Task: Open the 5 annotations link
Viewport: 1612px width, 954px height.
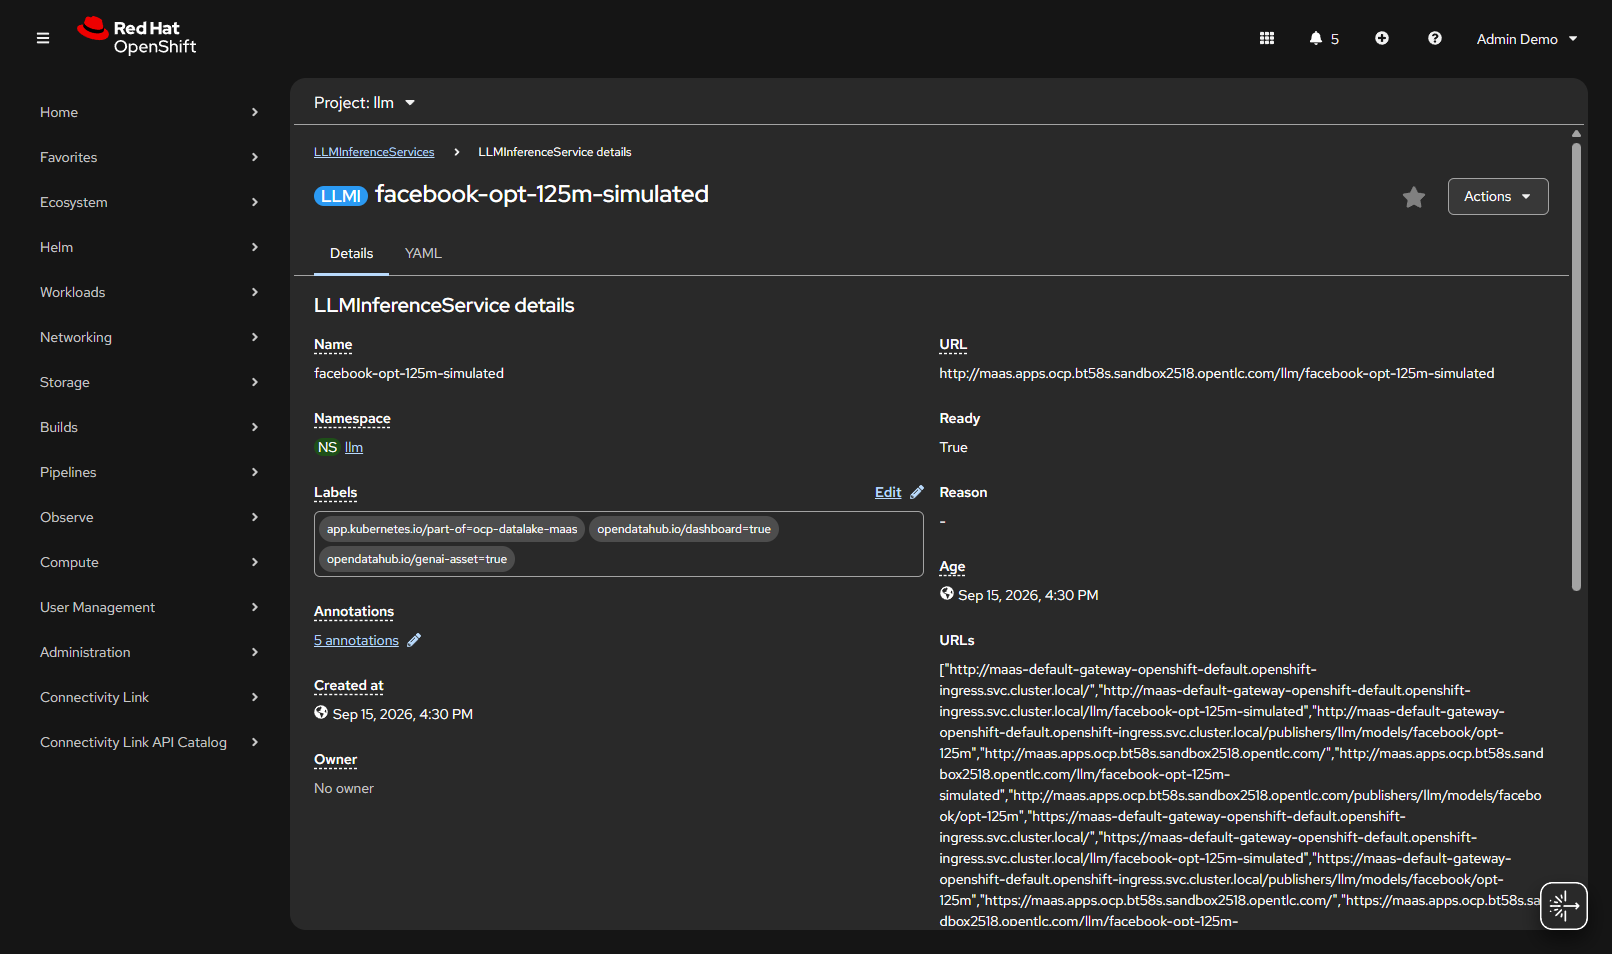Action: [356, 640]
